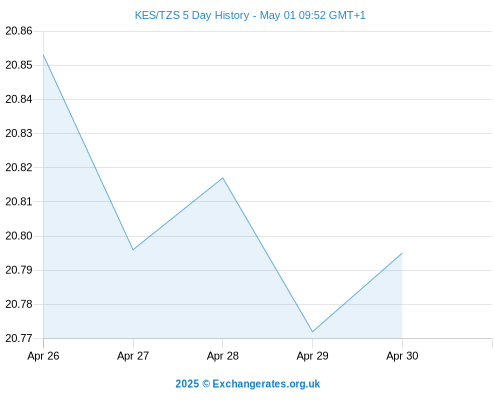Image resolution: width=495 pixels, height=400 pixels.
Task: Click the 20.84 y-axis label
Action: click(19, 99)
